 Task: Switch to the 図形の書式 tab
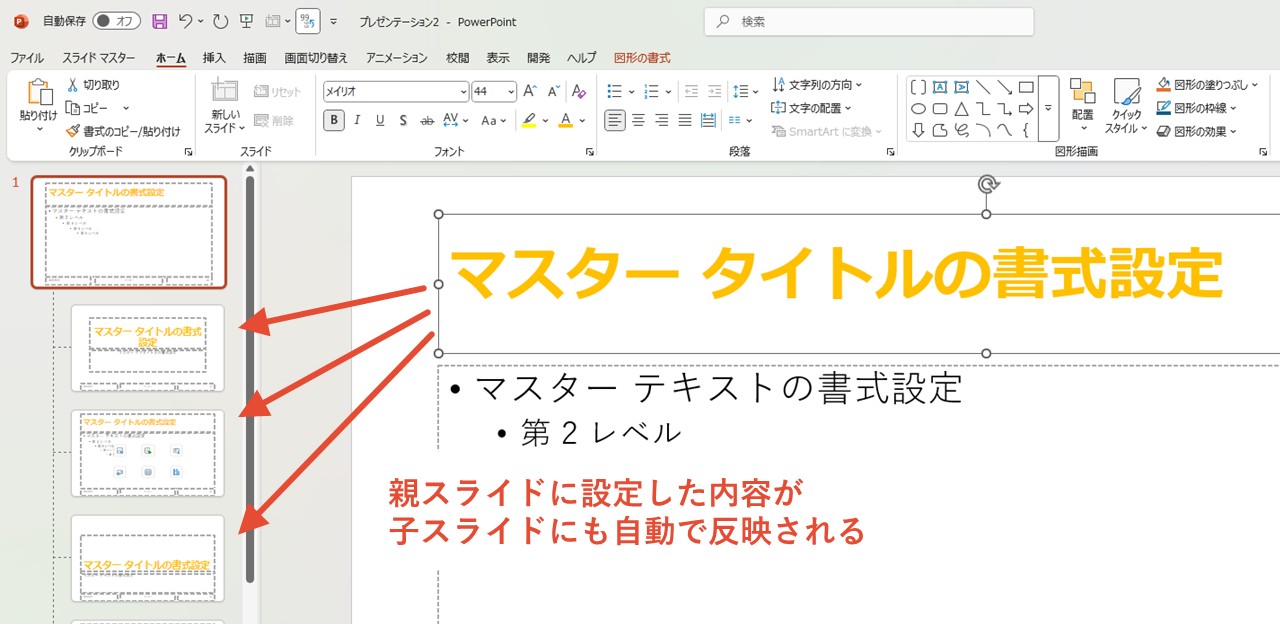[x=642, y=58]
